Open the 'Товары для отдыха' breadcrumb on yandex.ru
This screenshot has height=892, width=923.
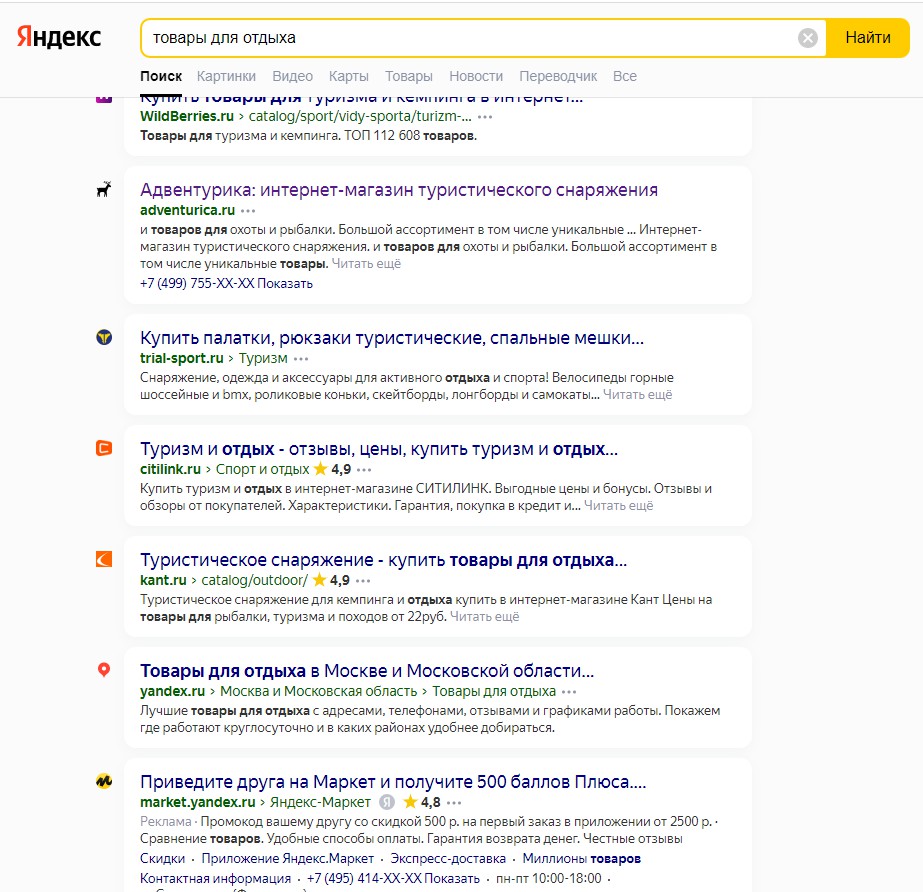pyautogui.click(x=494, y=691)
